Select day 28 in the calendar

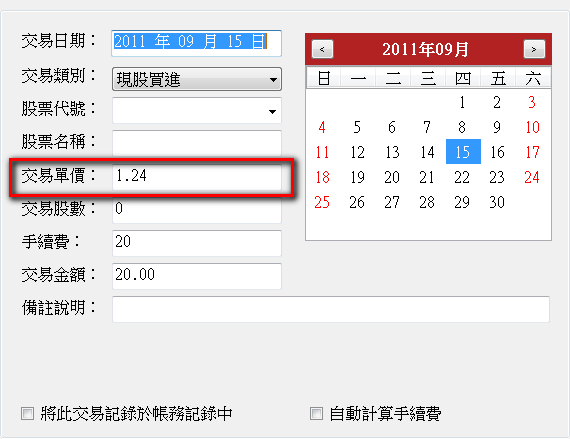(x=427, y=202)
